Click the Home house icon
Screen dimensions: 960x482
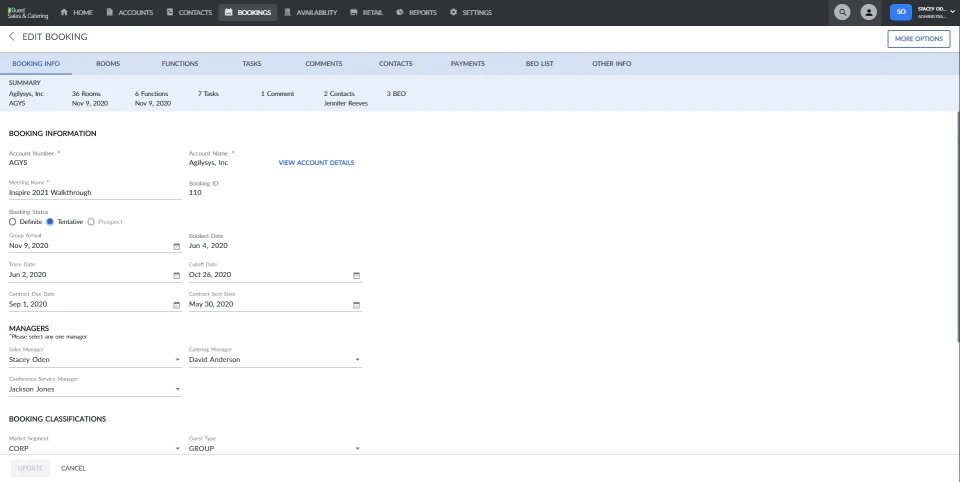click(64, 12)
